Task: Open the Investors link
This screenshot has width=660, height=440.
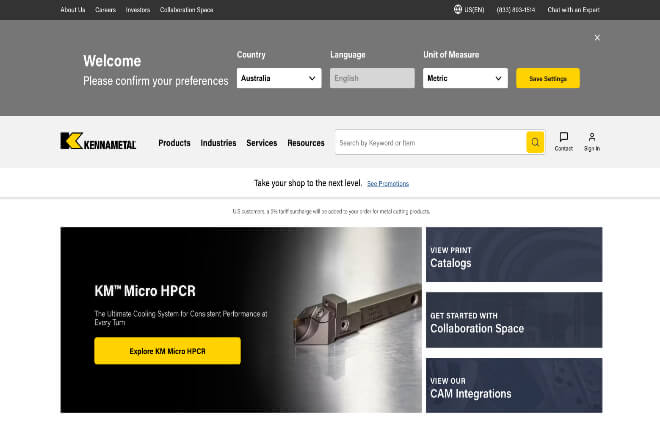Action: [x=138, y=10]
